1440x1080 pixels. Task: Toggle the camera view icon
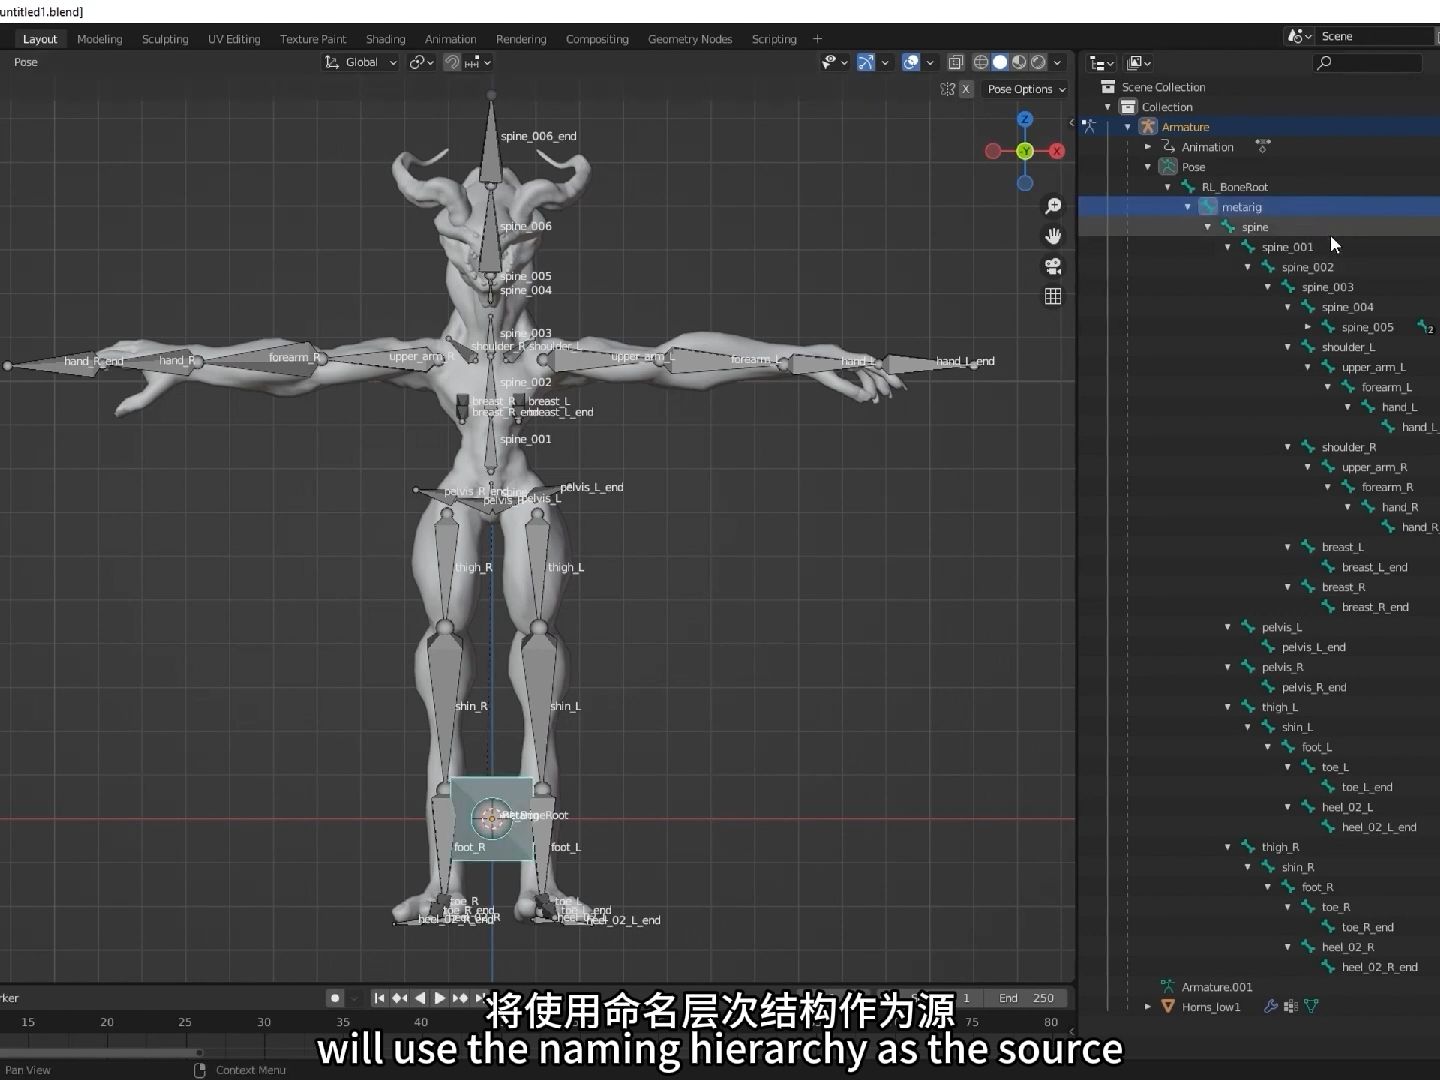tap(1053, 266)
